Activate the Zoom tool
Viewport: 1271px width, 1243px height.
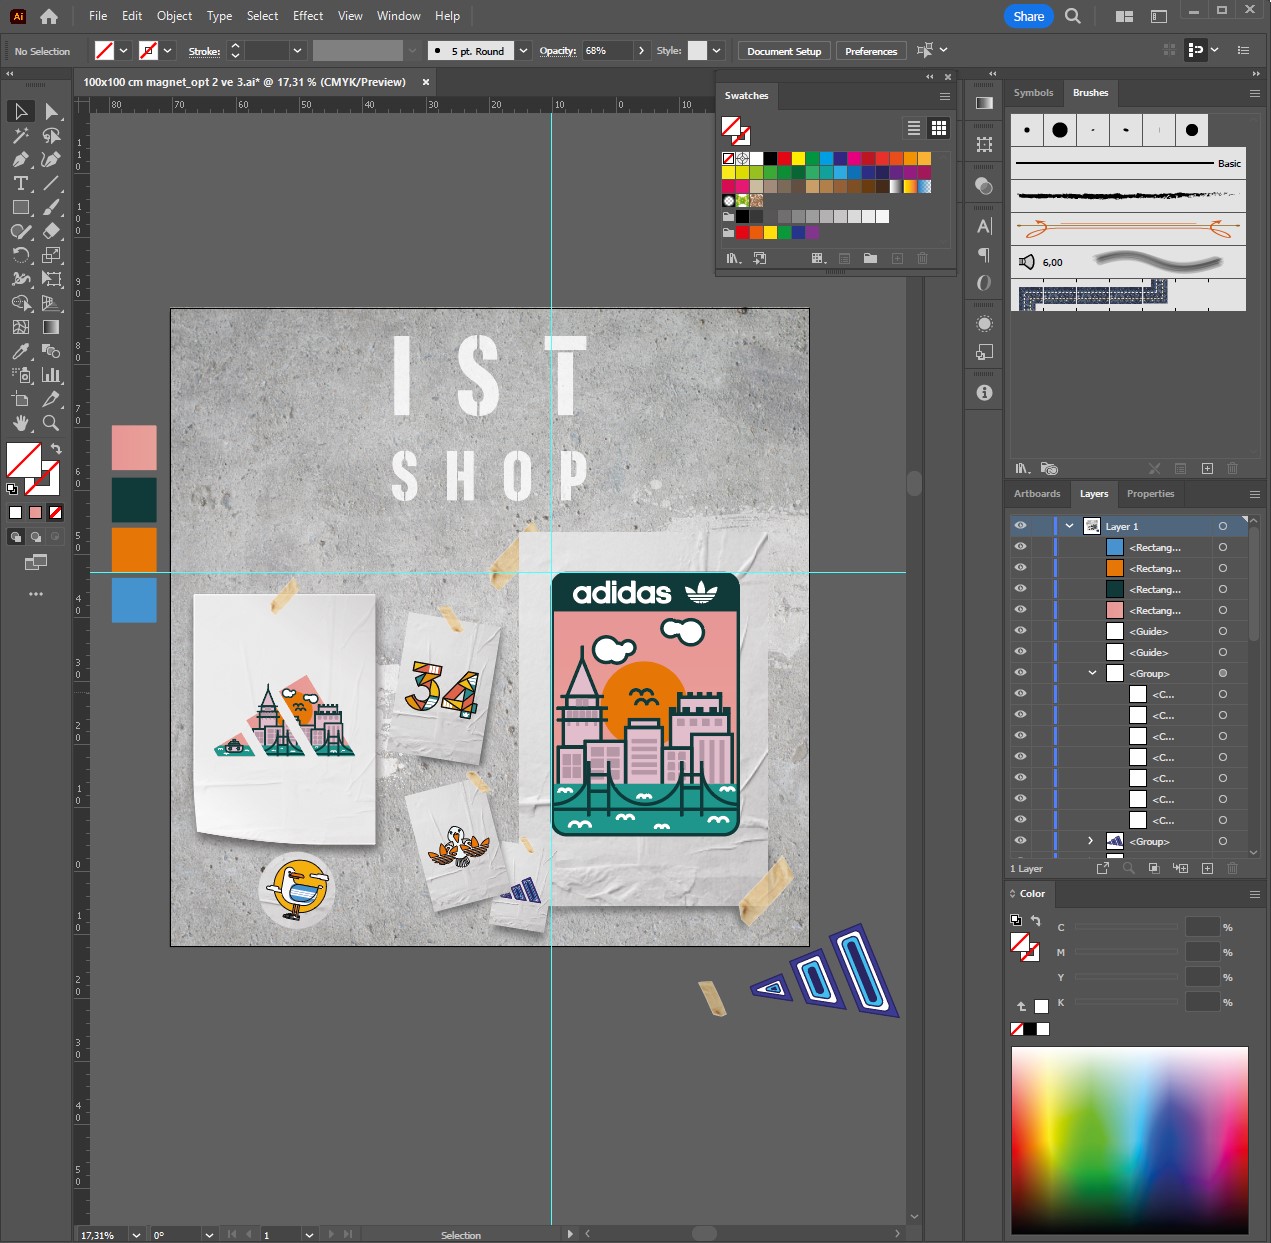51,423
